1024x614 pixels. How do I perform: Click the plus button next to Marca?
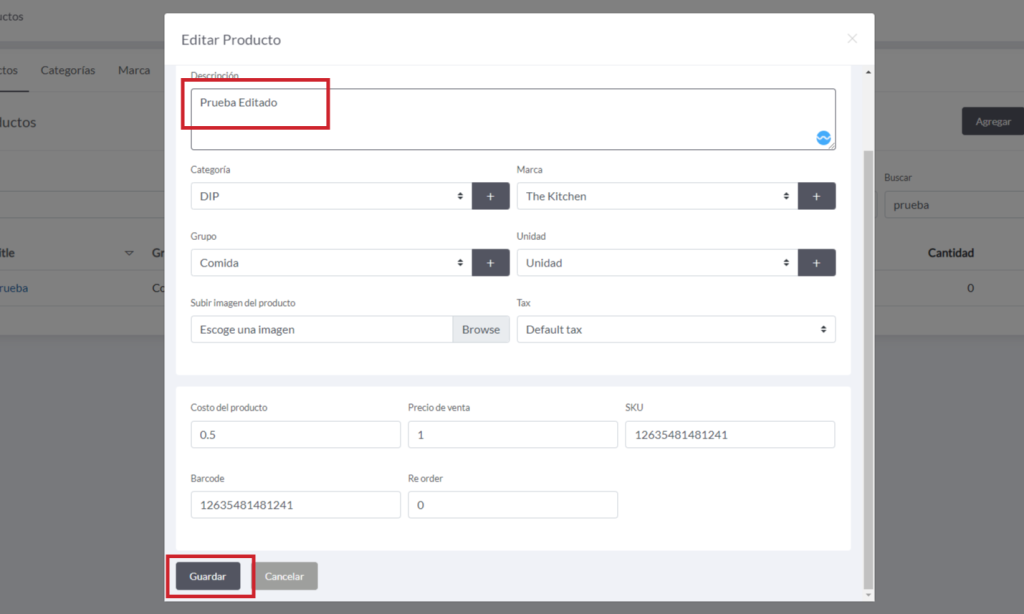point(816,196)
